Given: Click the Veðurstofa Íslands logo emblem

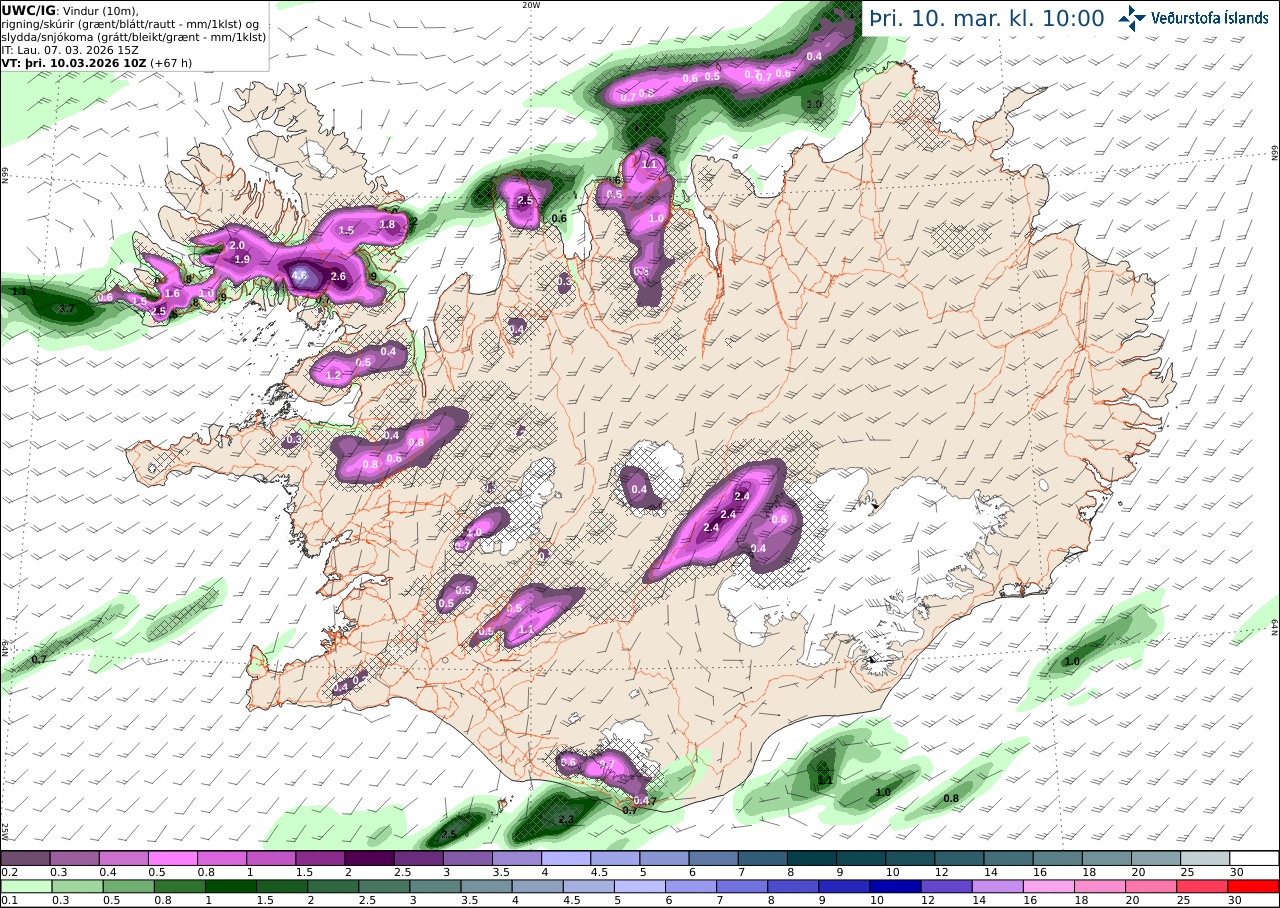Looking at the screenshot, I should coord(1132,18).
